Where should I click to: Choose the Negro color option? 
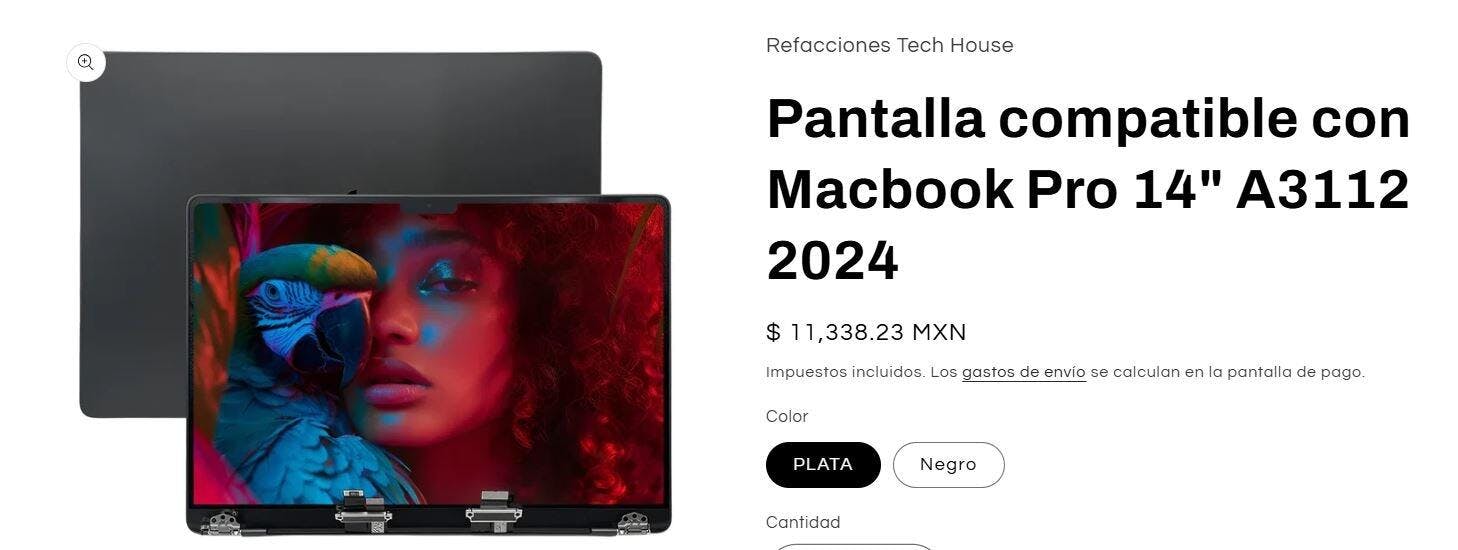[948, 465]
